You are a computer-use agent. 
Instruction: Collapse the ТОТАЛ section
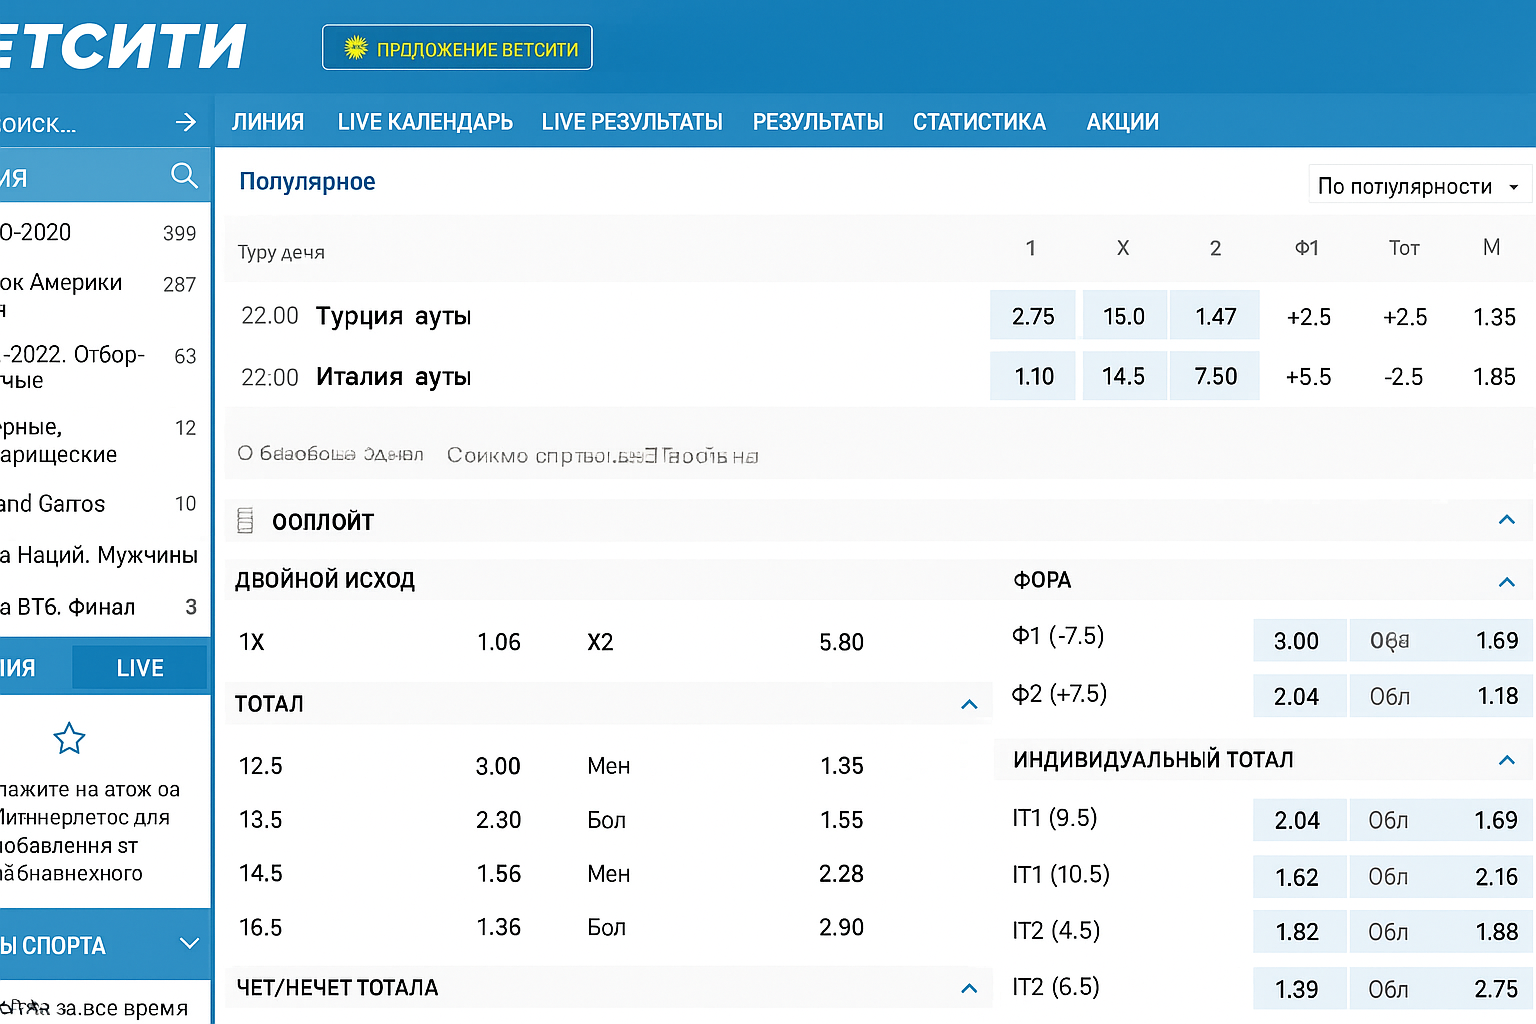pos(968,705)
